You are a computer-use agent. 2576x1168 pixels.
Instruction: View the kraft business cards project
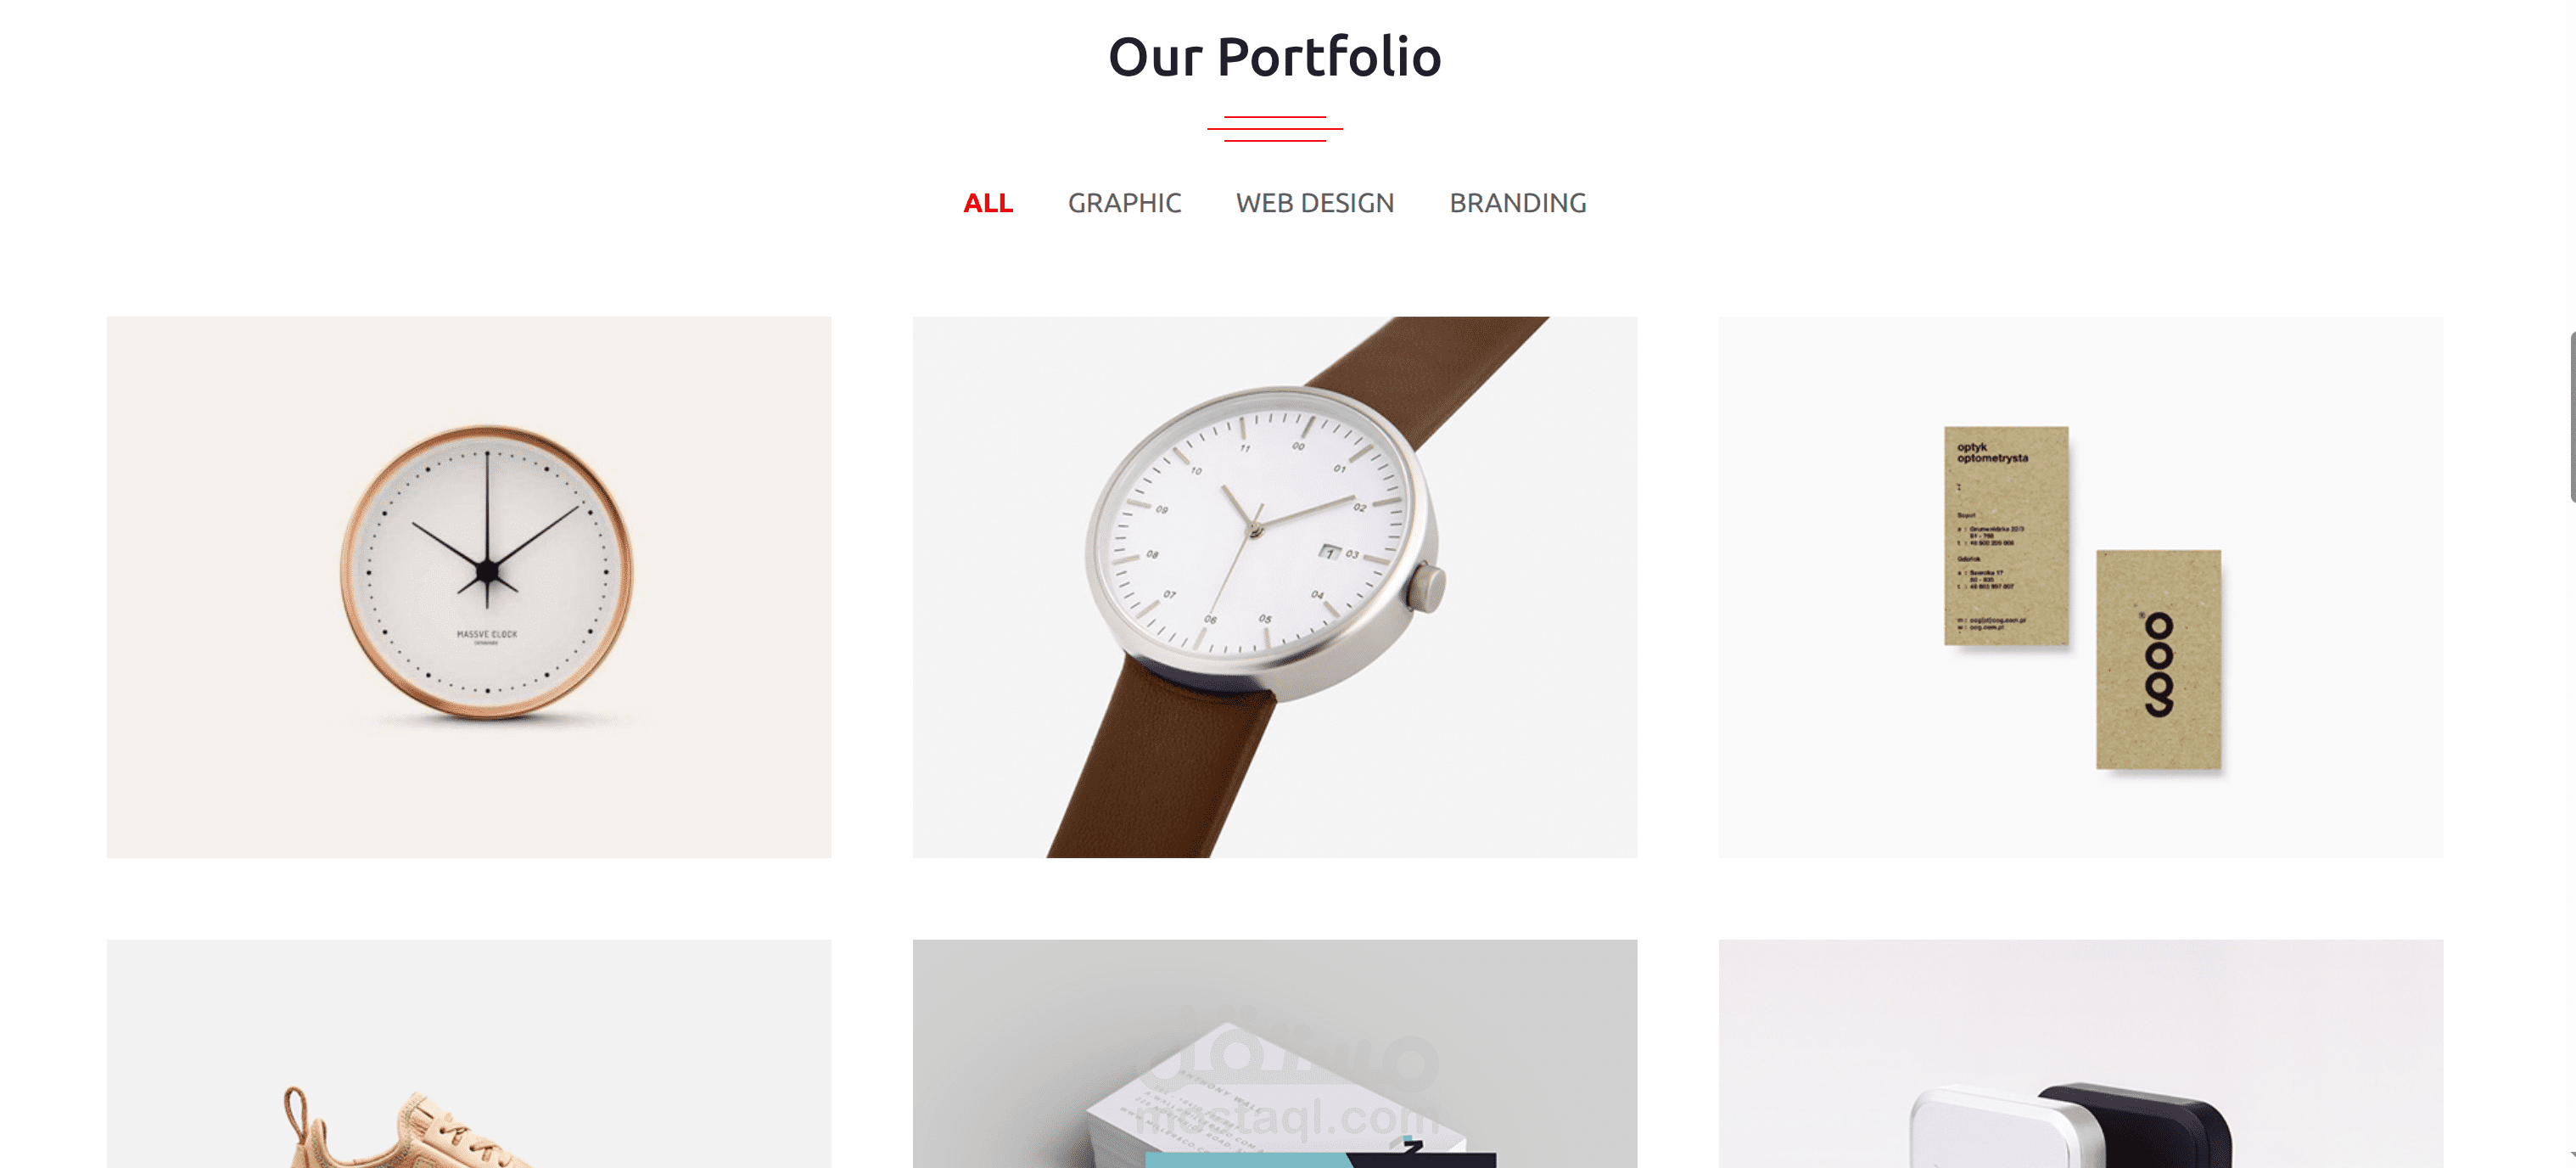(2081, 587)
